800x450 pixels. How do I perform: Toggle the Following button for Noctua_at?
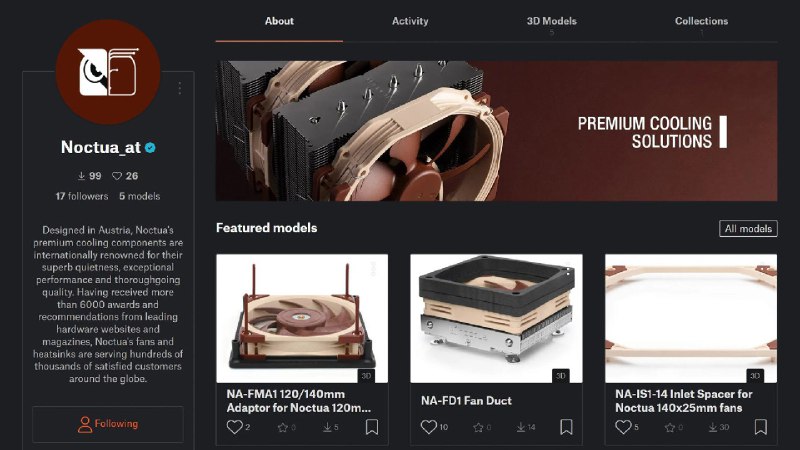(108, 424)
